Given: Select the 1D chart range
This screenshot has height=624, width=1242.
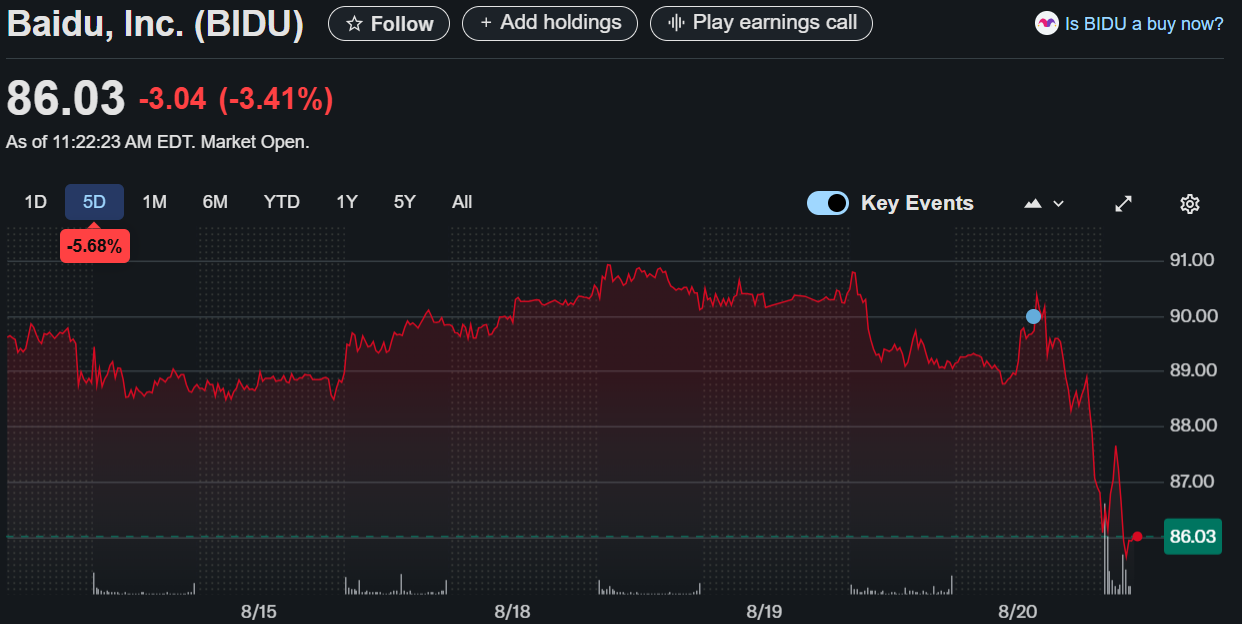Looking at the screenshot, I should pyautogui.click(x=36, y=202).
